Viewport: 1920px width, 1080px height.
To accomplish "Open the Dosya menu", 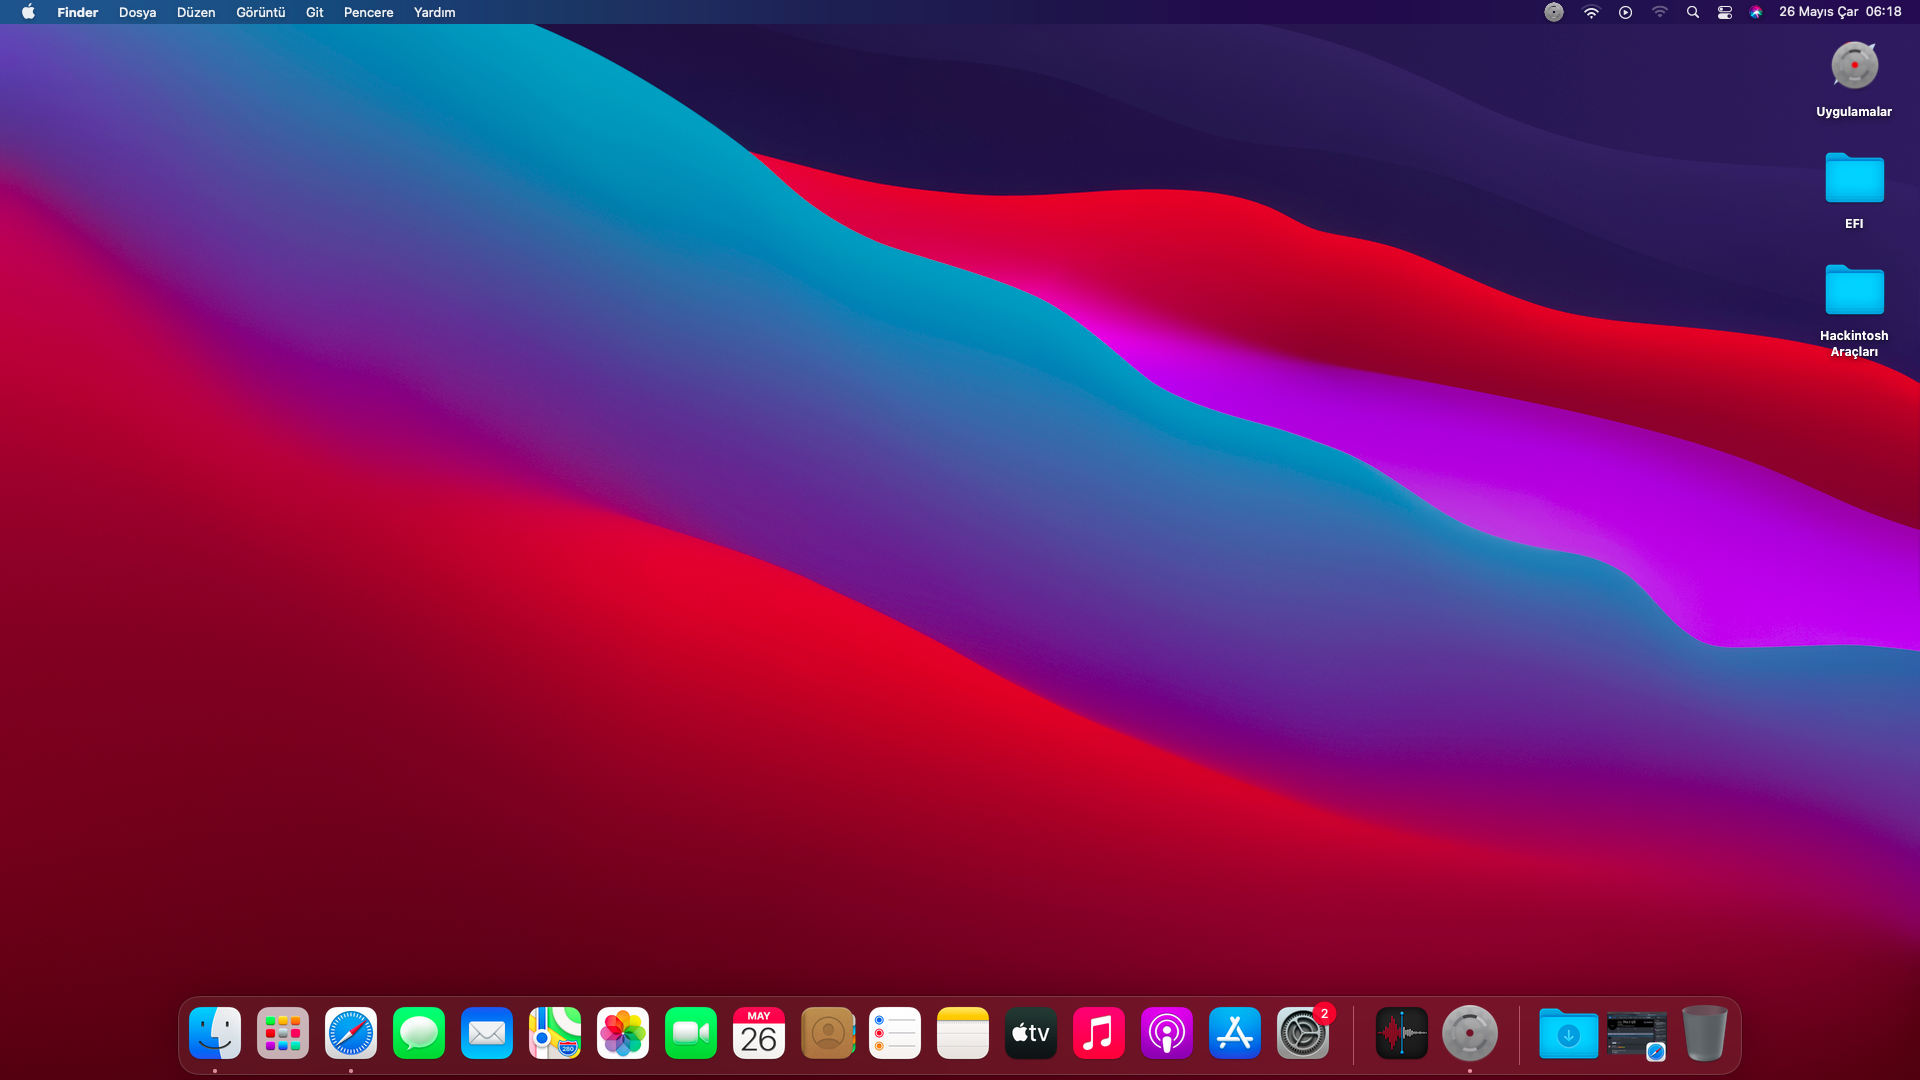I will tap(137, 12).
